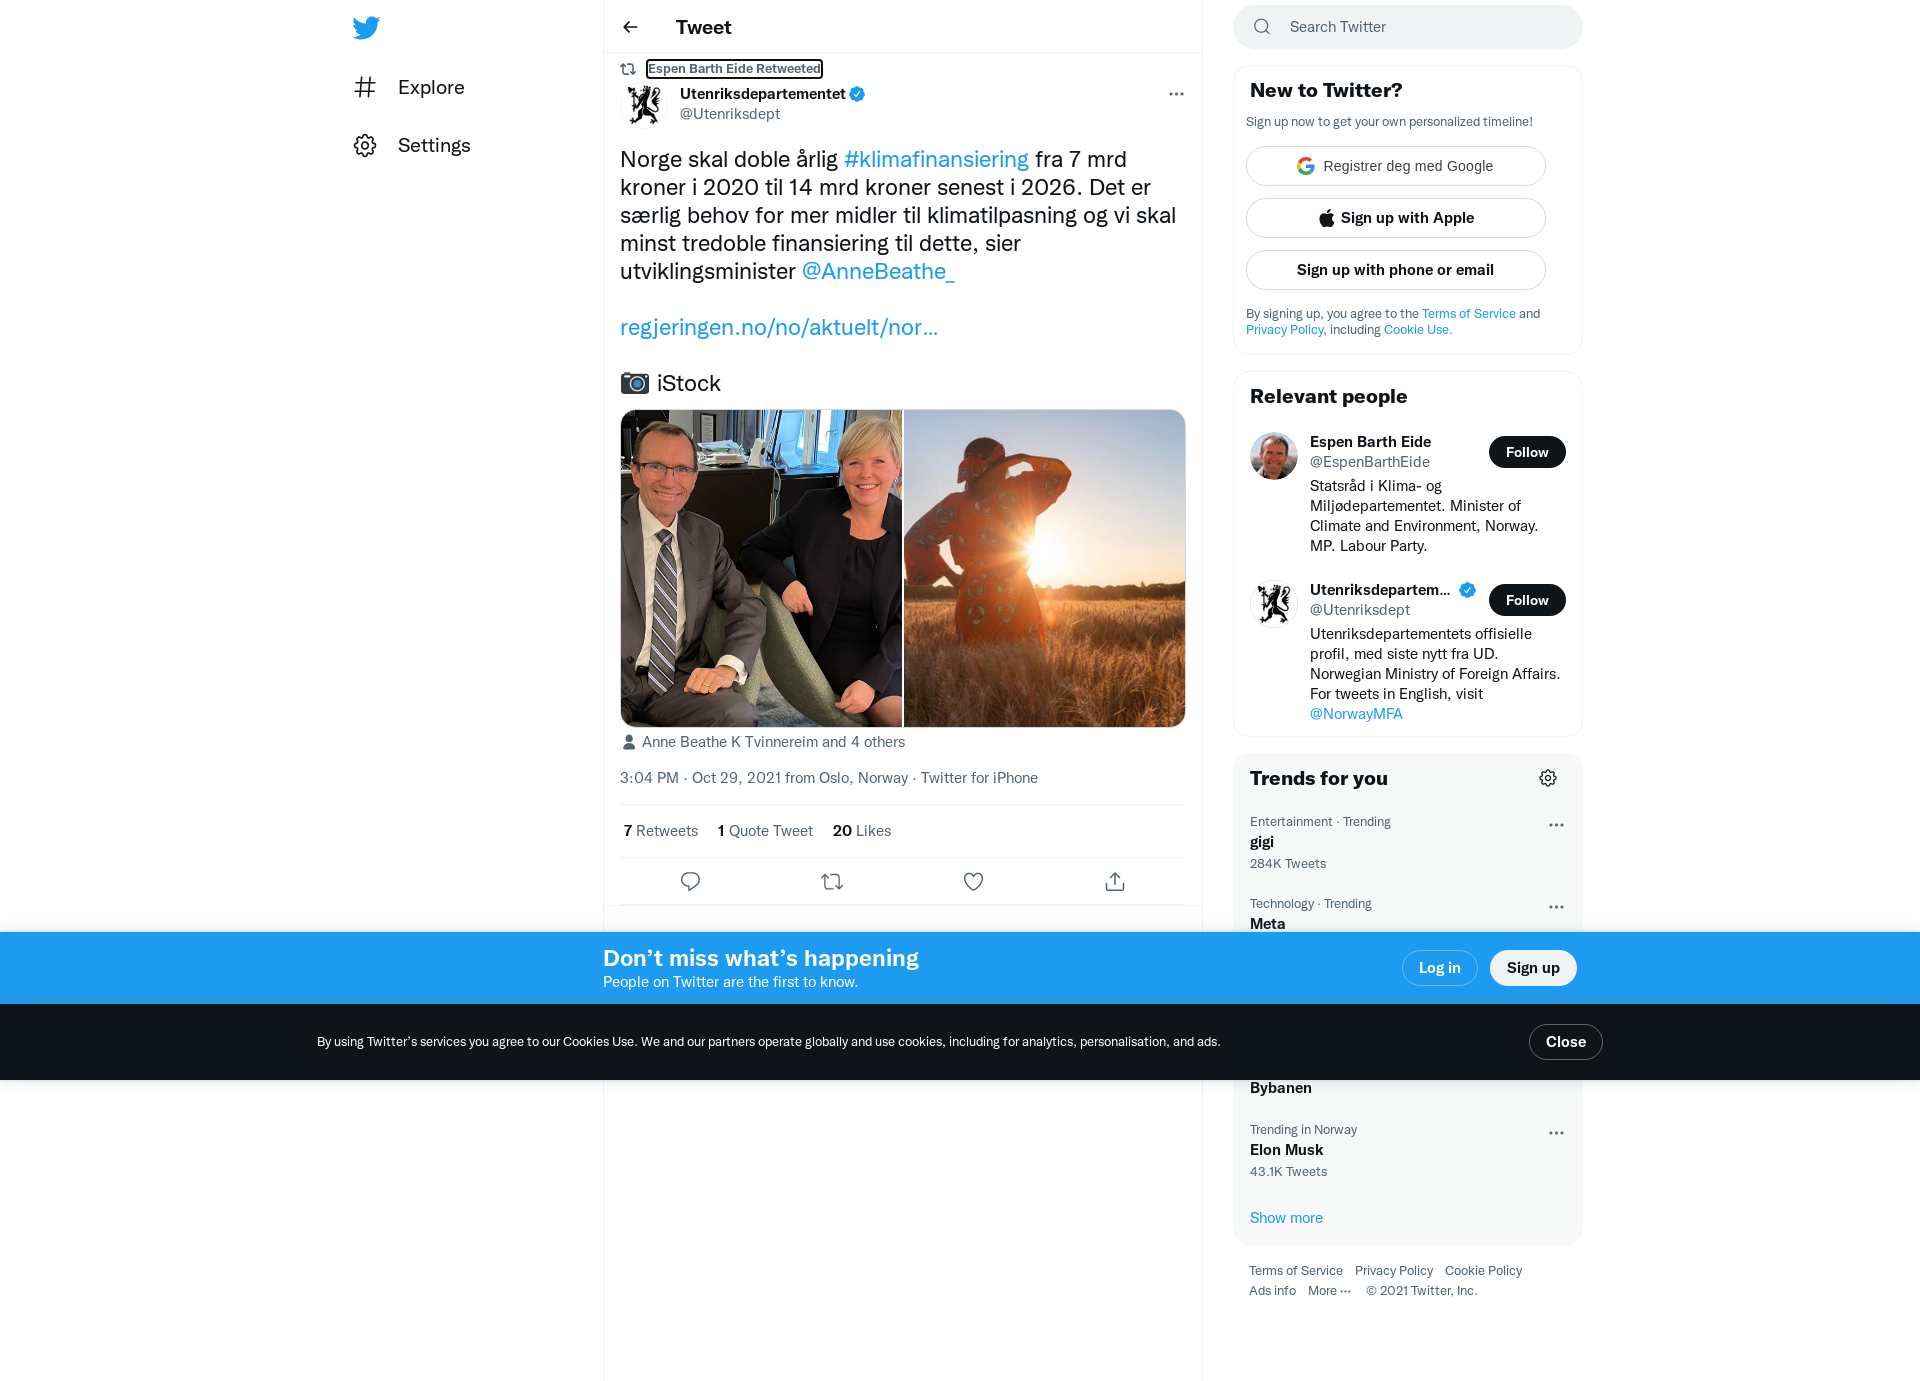Open the sunset wheat field photo
This screenshot has height=1381, width=1920.
[1044, 568]
